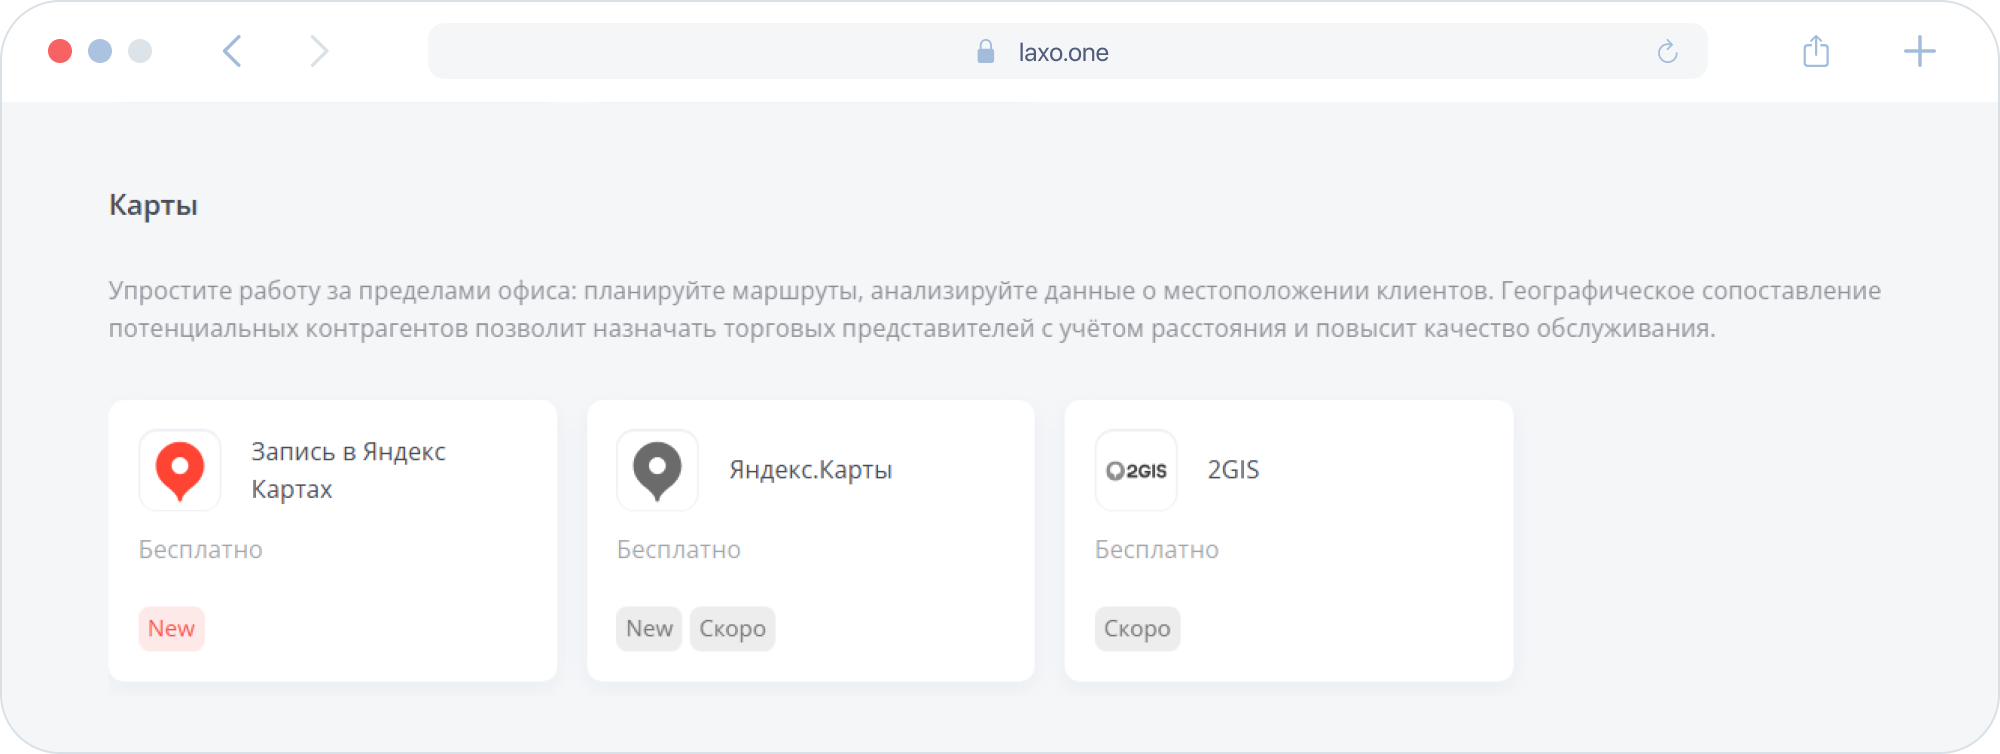Click the browser back arrow
The height and width of the screenshot is (754, 2000).
232,51
